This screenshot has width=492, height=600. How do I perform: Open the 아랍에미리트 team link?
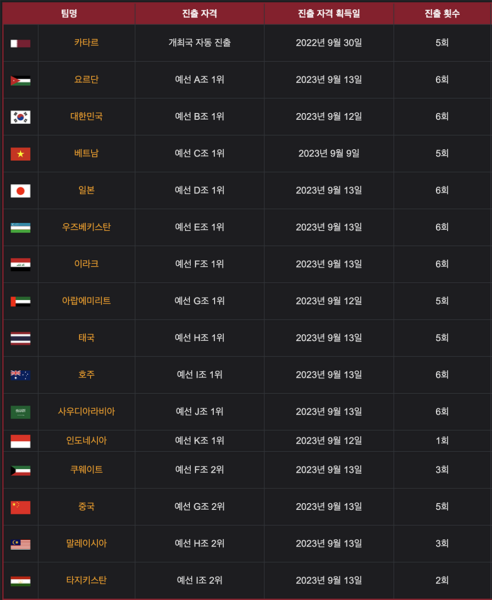(x=86, y=301)
